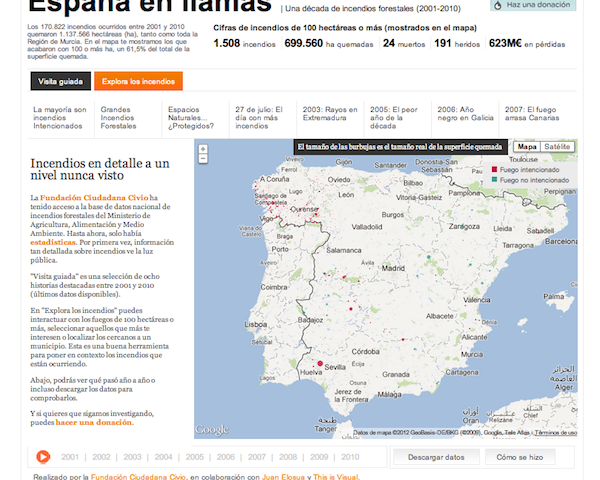Click the 191 heridos statistic
This screenshot has height=480, width=600.
[457, 43]
